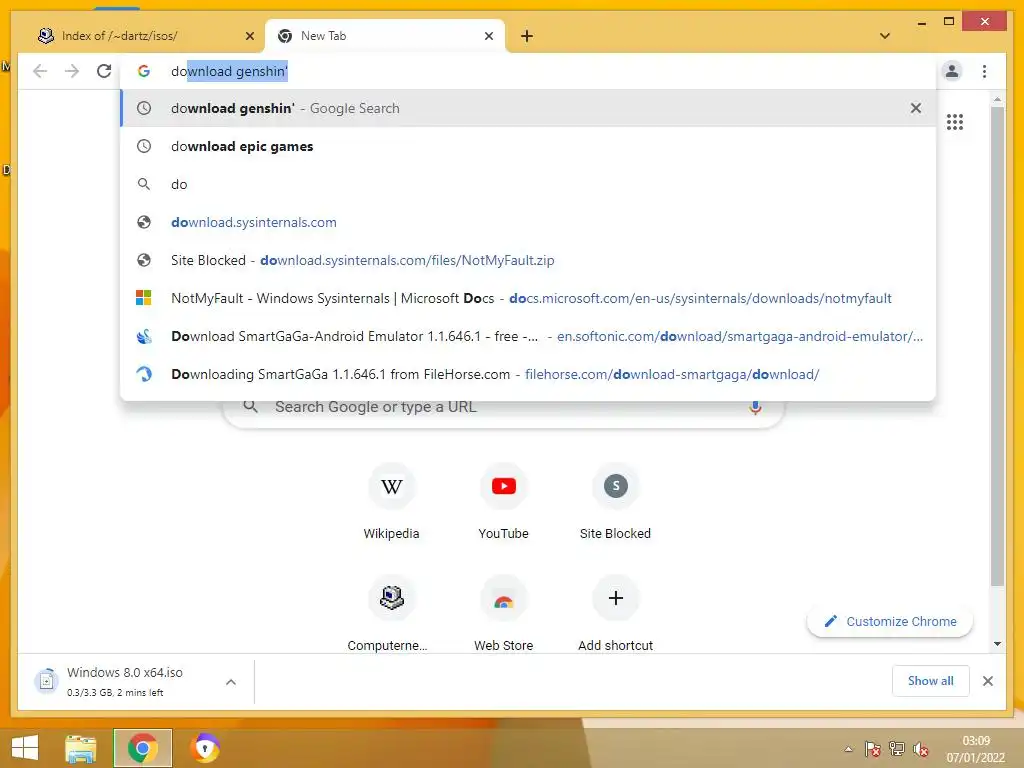This screenshot has height=768, width=1024.
Task: Click the page vertical scrollbar thumb
Action: 997,346
